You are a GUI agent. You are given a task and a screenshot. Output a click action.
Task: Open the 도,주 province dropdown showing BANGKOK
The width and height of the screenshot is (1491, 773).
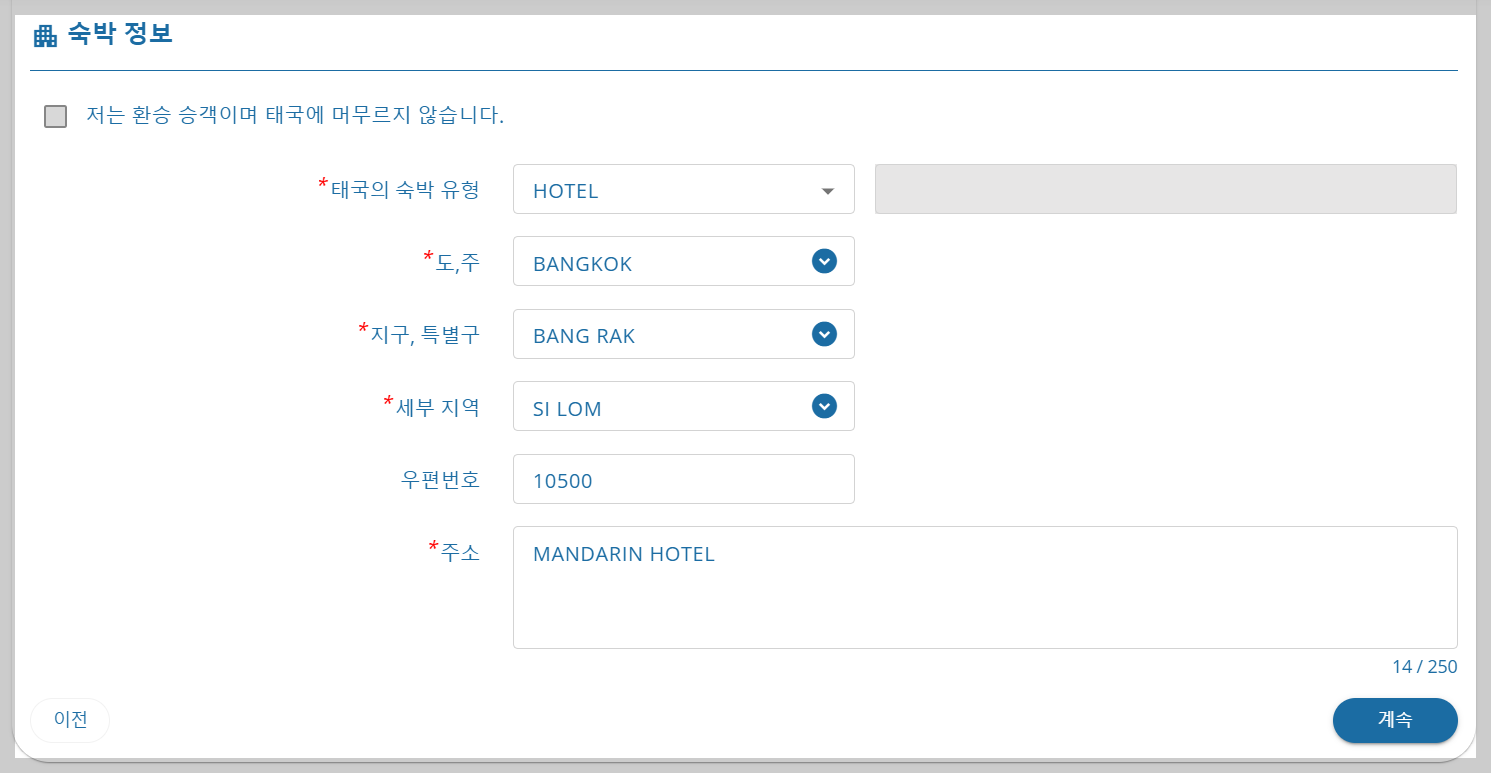point(683,261)
